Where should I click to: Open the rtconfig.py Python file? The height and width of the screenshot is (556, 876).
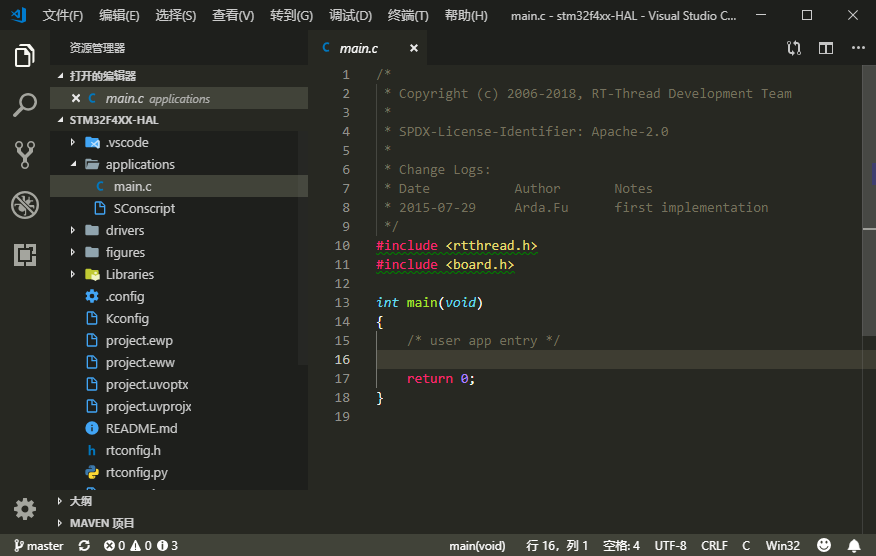click(179, 472)
